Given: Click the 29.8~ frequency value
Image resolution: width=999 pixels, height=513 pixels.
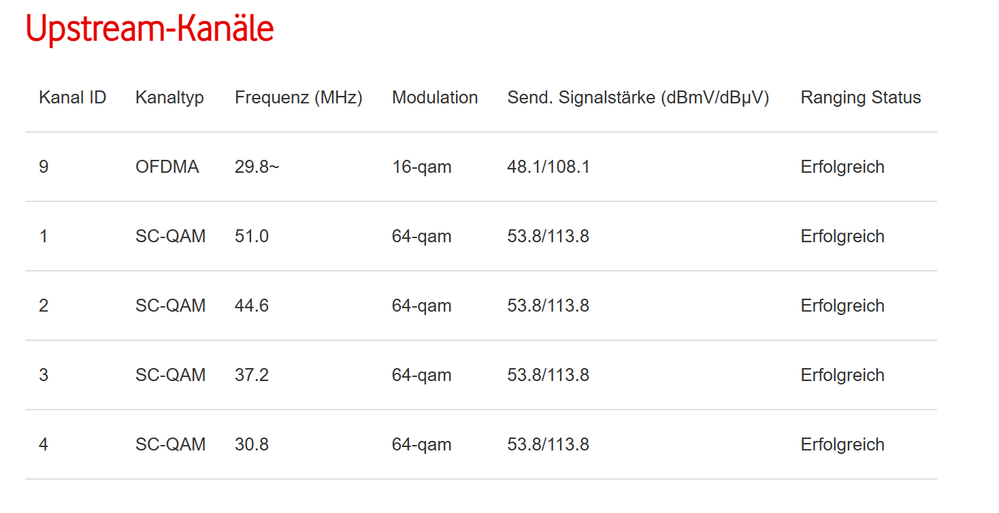Looking at the screenshot, I should [257, 167].
